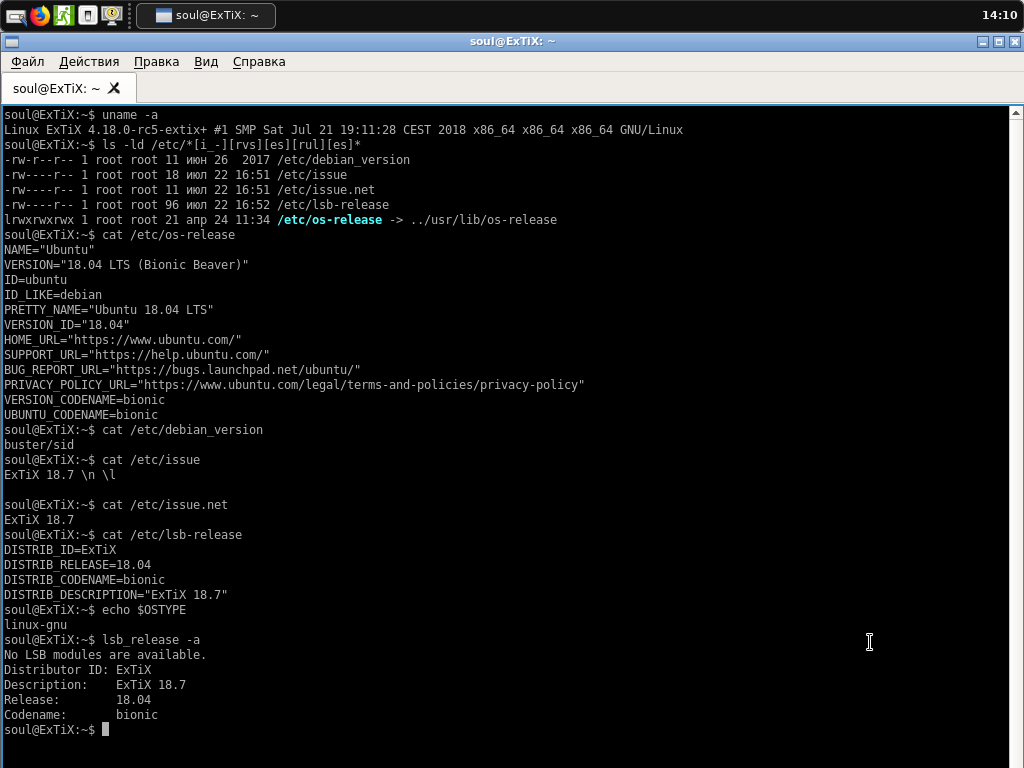The height and width of the screenshot is (768, 1024).
Task: Click the uname -a kernel output line
Action: click(344, 130)
